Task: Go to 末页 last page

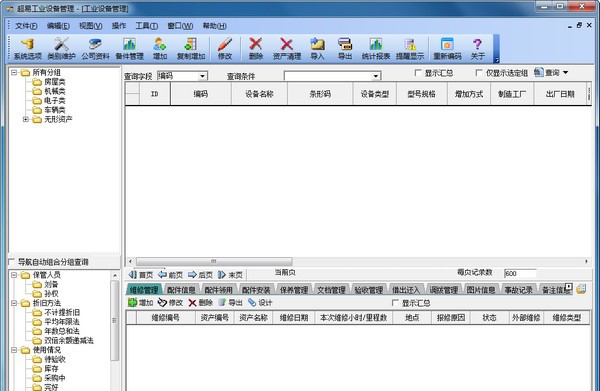Action: (x=230, y=275)
